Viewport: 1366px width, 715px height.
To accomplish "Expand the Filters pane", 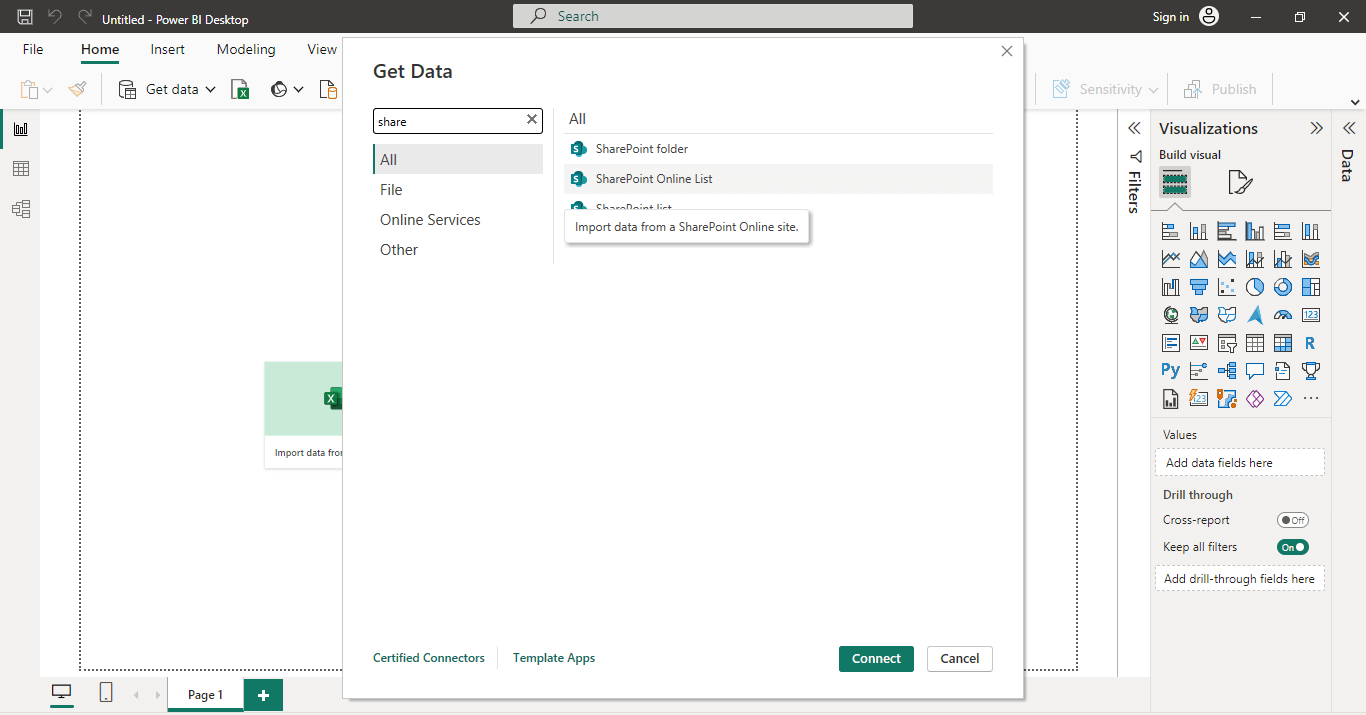I will (x=1134, y=128).
